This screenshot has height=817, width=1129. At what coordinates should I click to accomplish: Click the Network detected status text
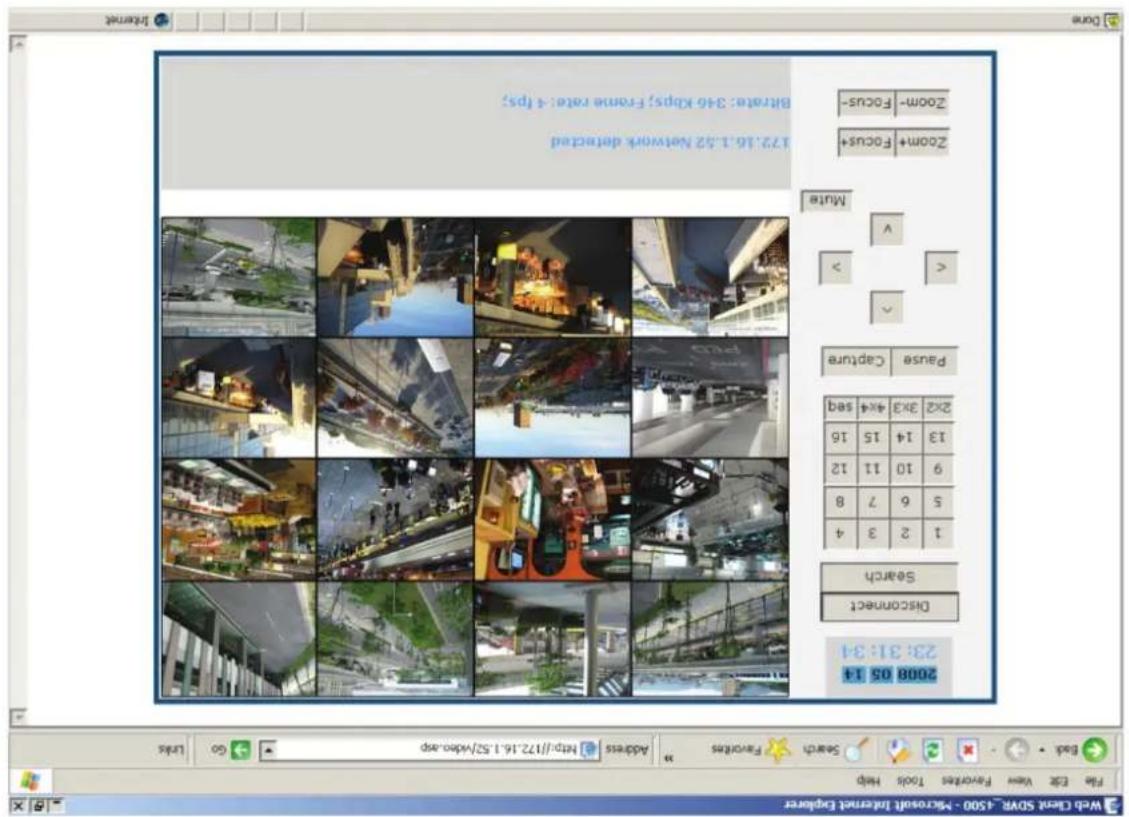point(670,142)
